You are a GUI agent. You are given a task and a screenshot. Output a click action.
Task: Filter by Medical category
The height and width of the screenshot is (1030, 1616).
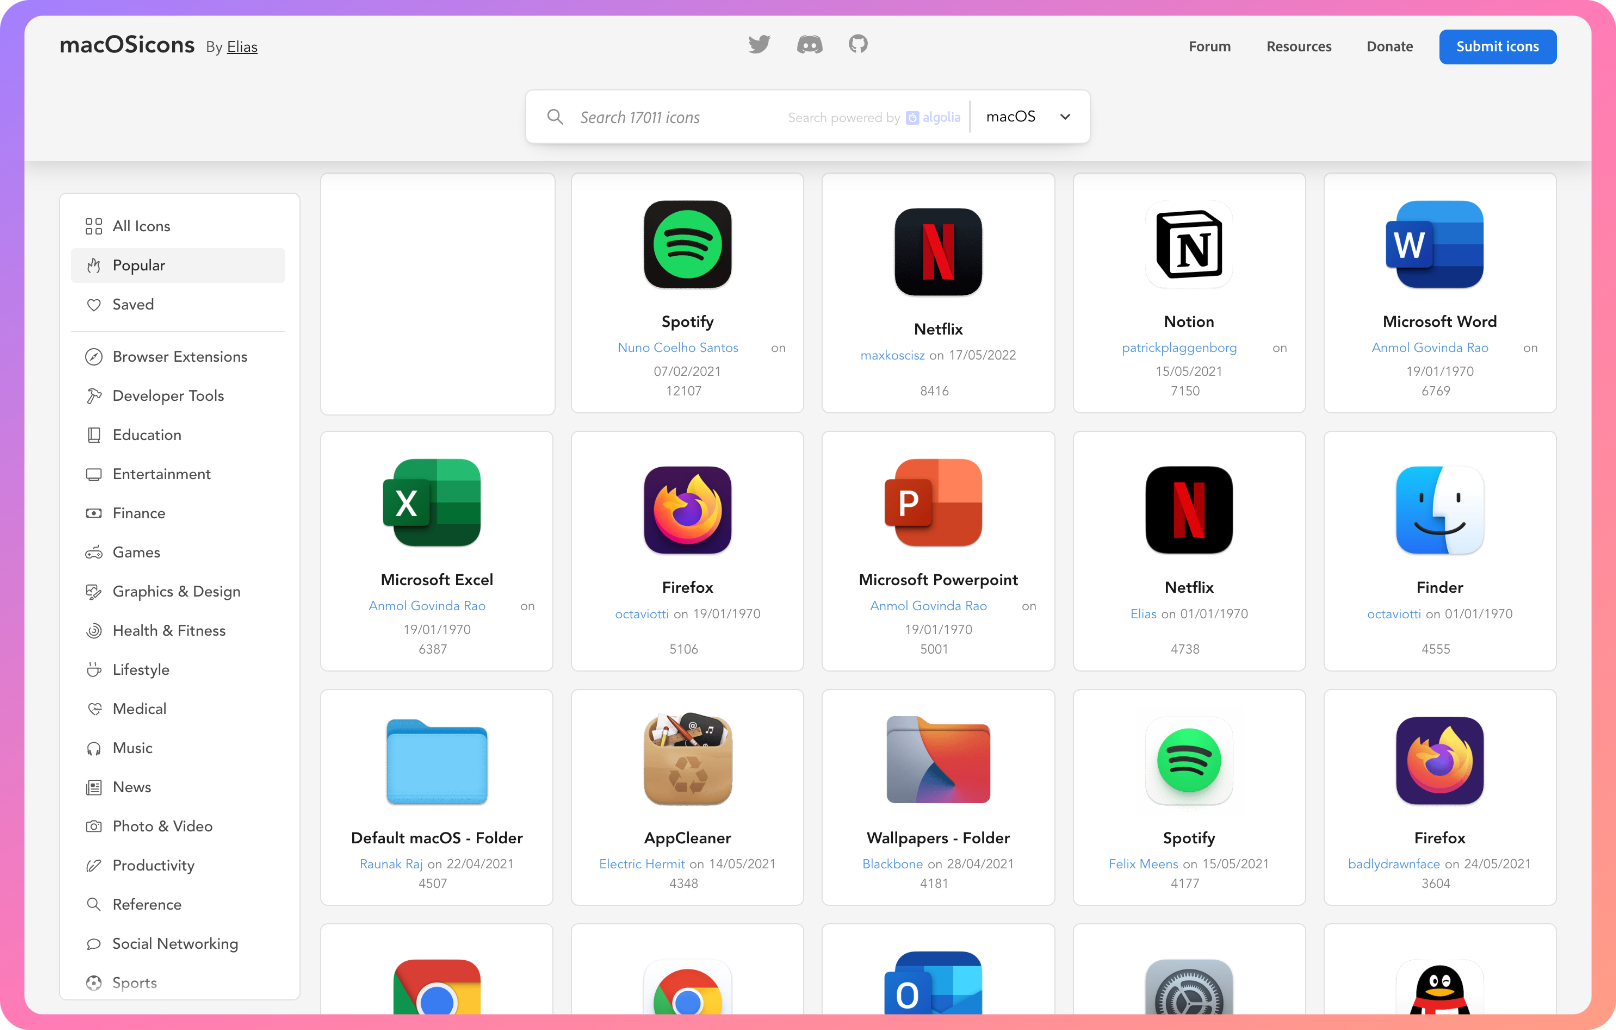click(x=177, y=708)
